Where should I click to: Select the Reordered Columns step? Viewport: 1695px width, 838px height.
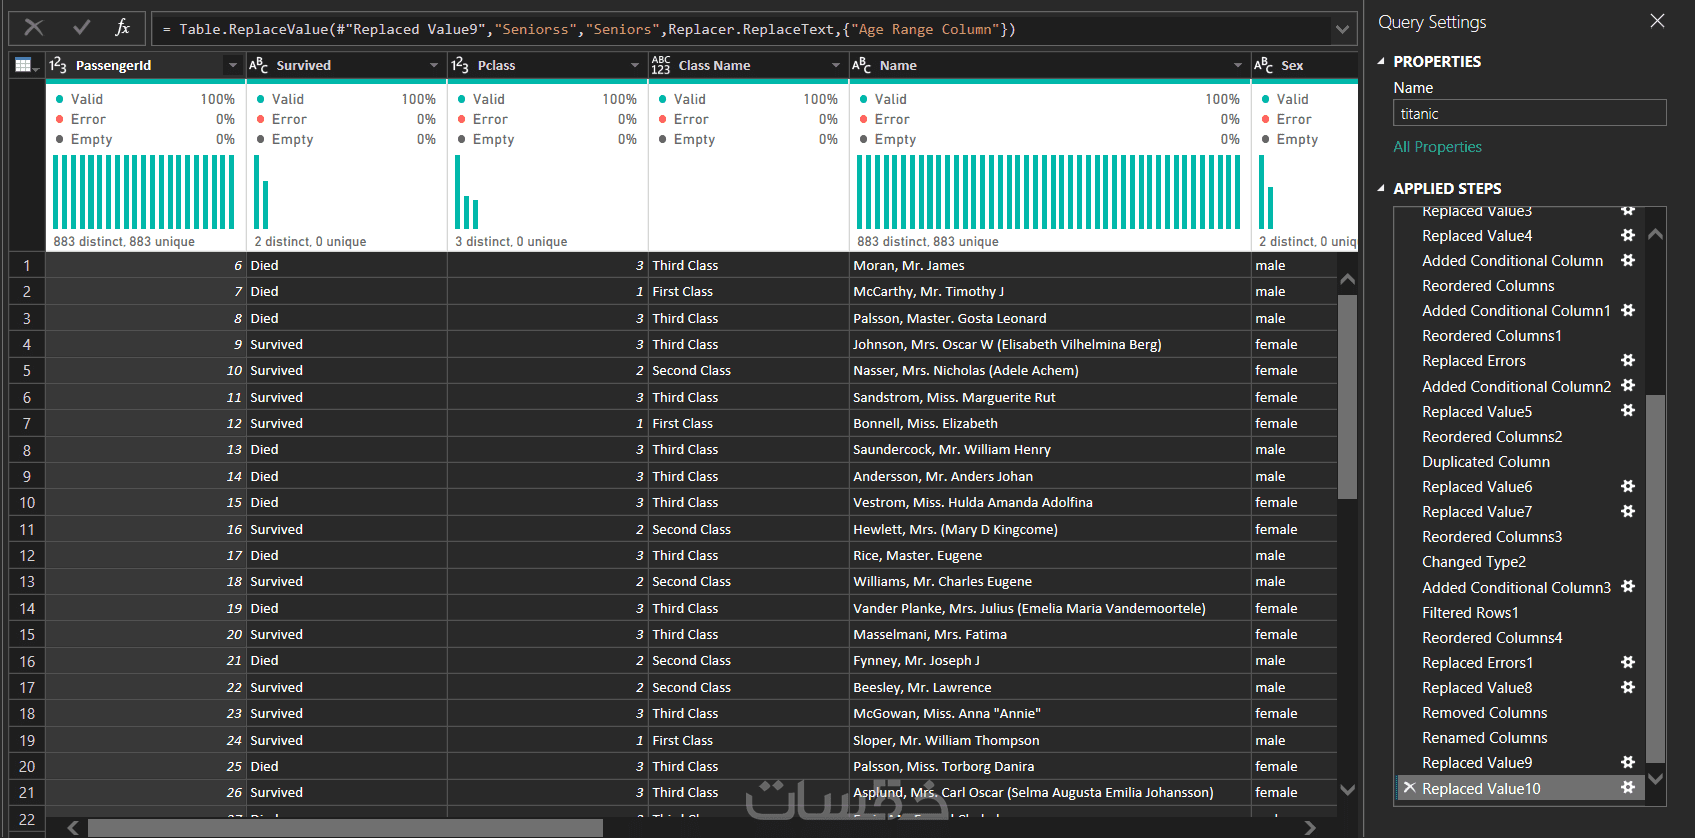click(x=1488, y=286)
